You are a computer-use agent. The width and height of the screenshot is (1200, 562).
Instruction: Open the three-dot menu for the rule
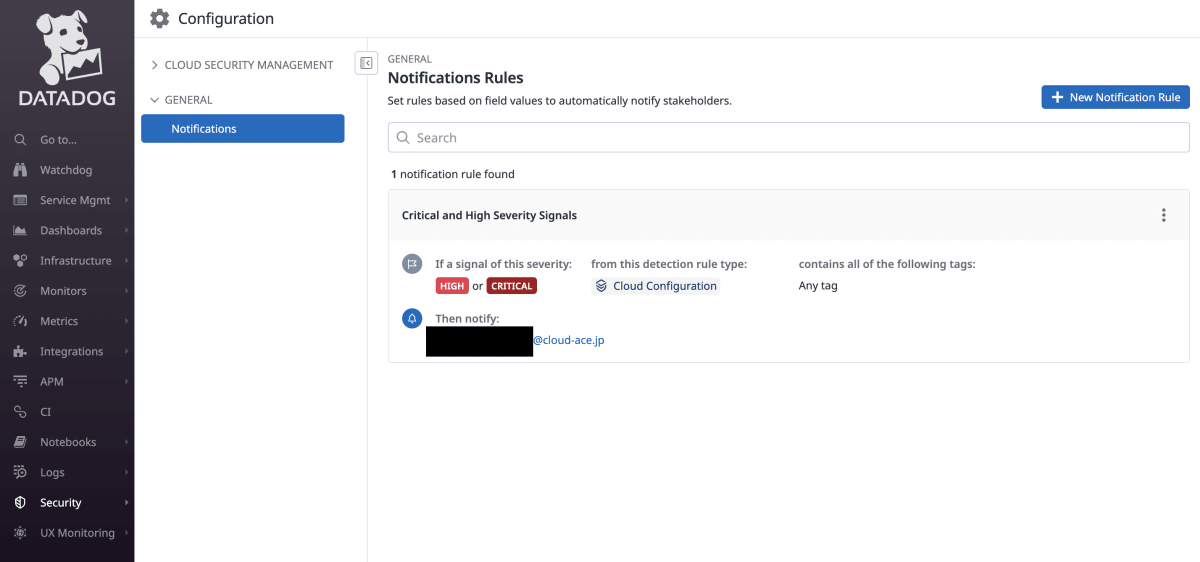[x=1164, y=215]
